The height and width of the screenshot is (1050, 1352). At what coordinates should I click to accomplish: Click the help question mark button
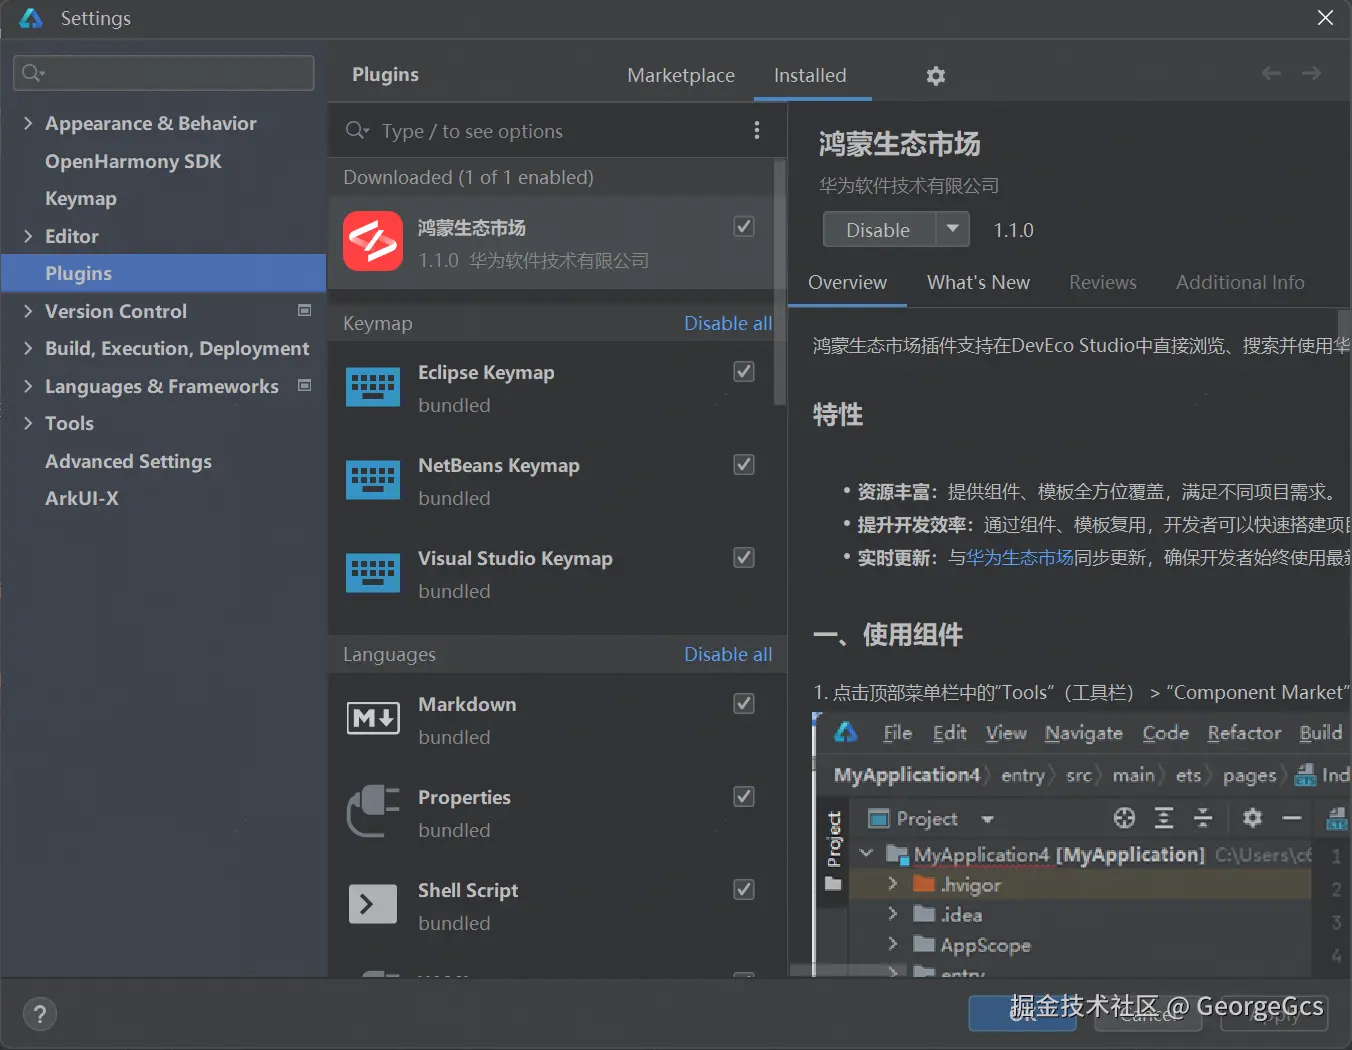point(40,1015)
